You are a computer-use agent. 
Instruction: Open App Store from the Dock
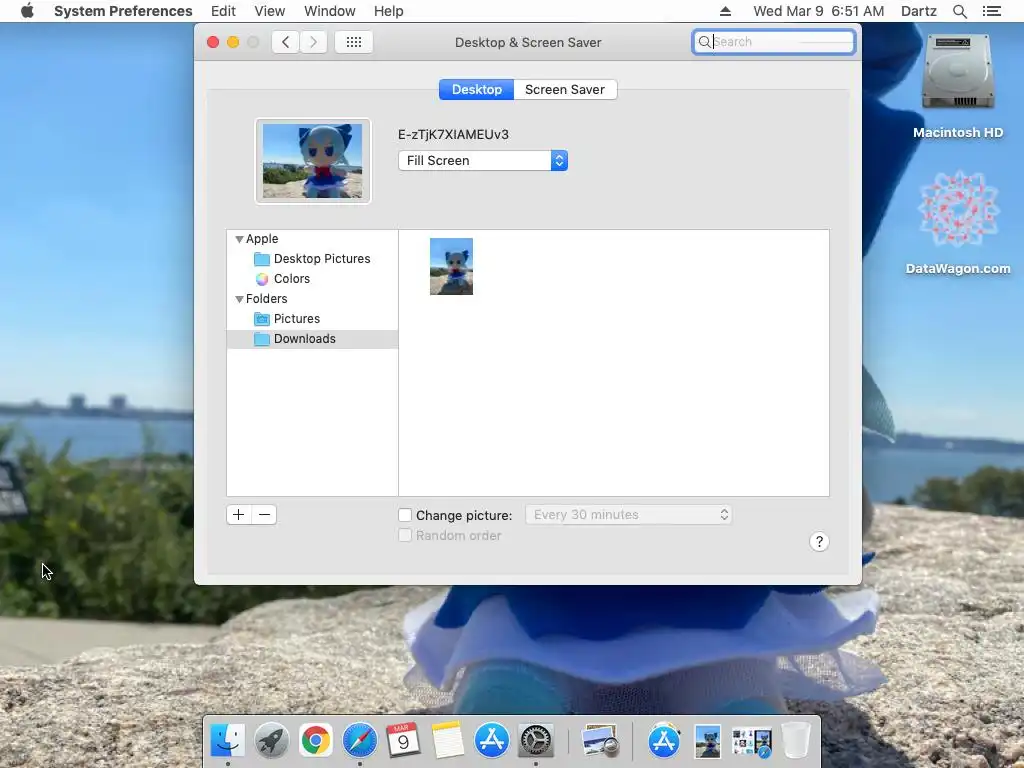click(492, 741)
